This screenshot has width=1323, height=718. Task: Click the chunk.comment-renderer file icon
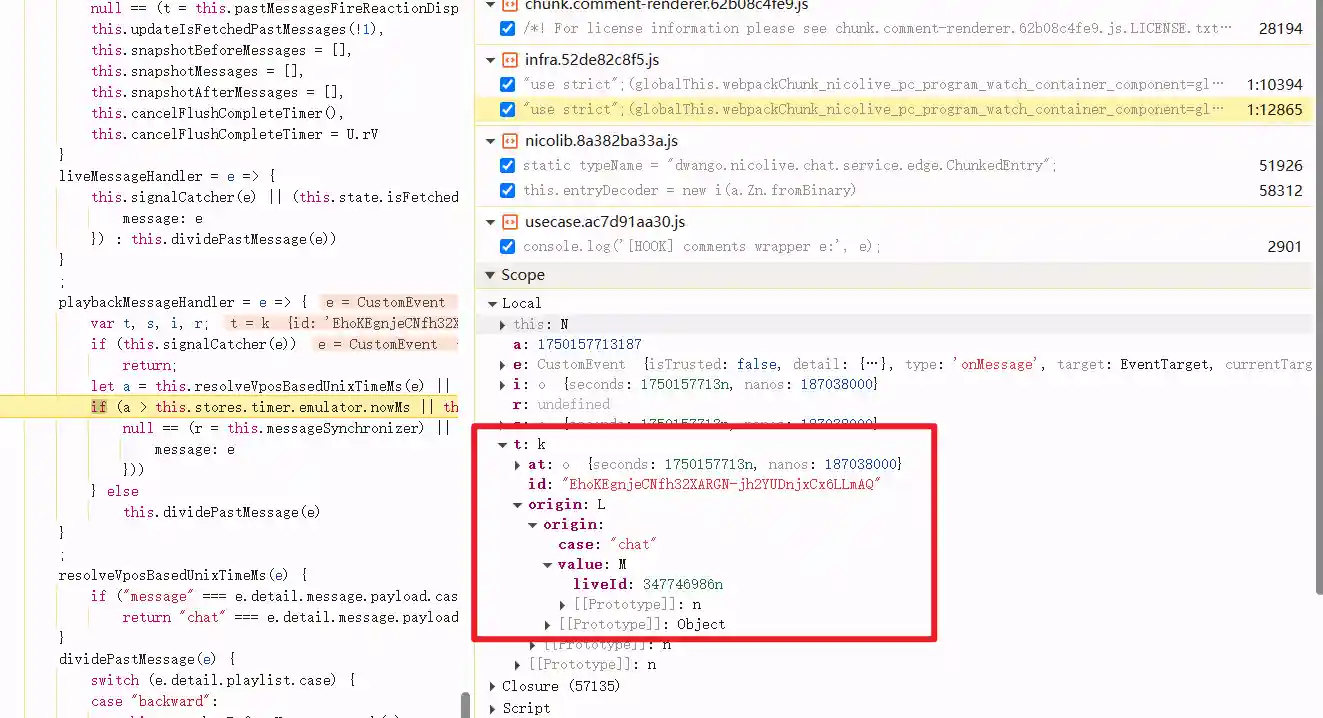(x=509, y=5)
